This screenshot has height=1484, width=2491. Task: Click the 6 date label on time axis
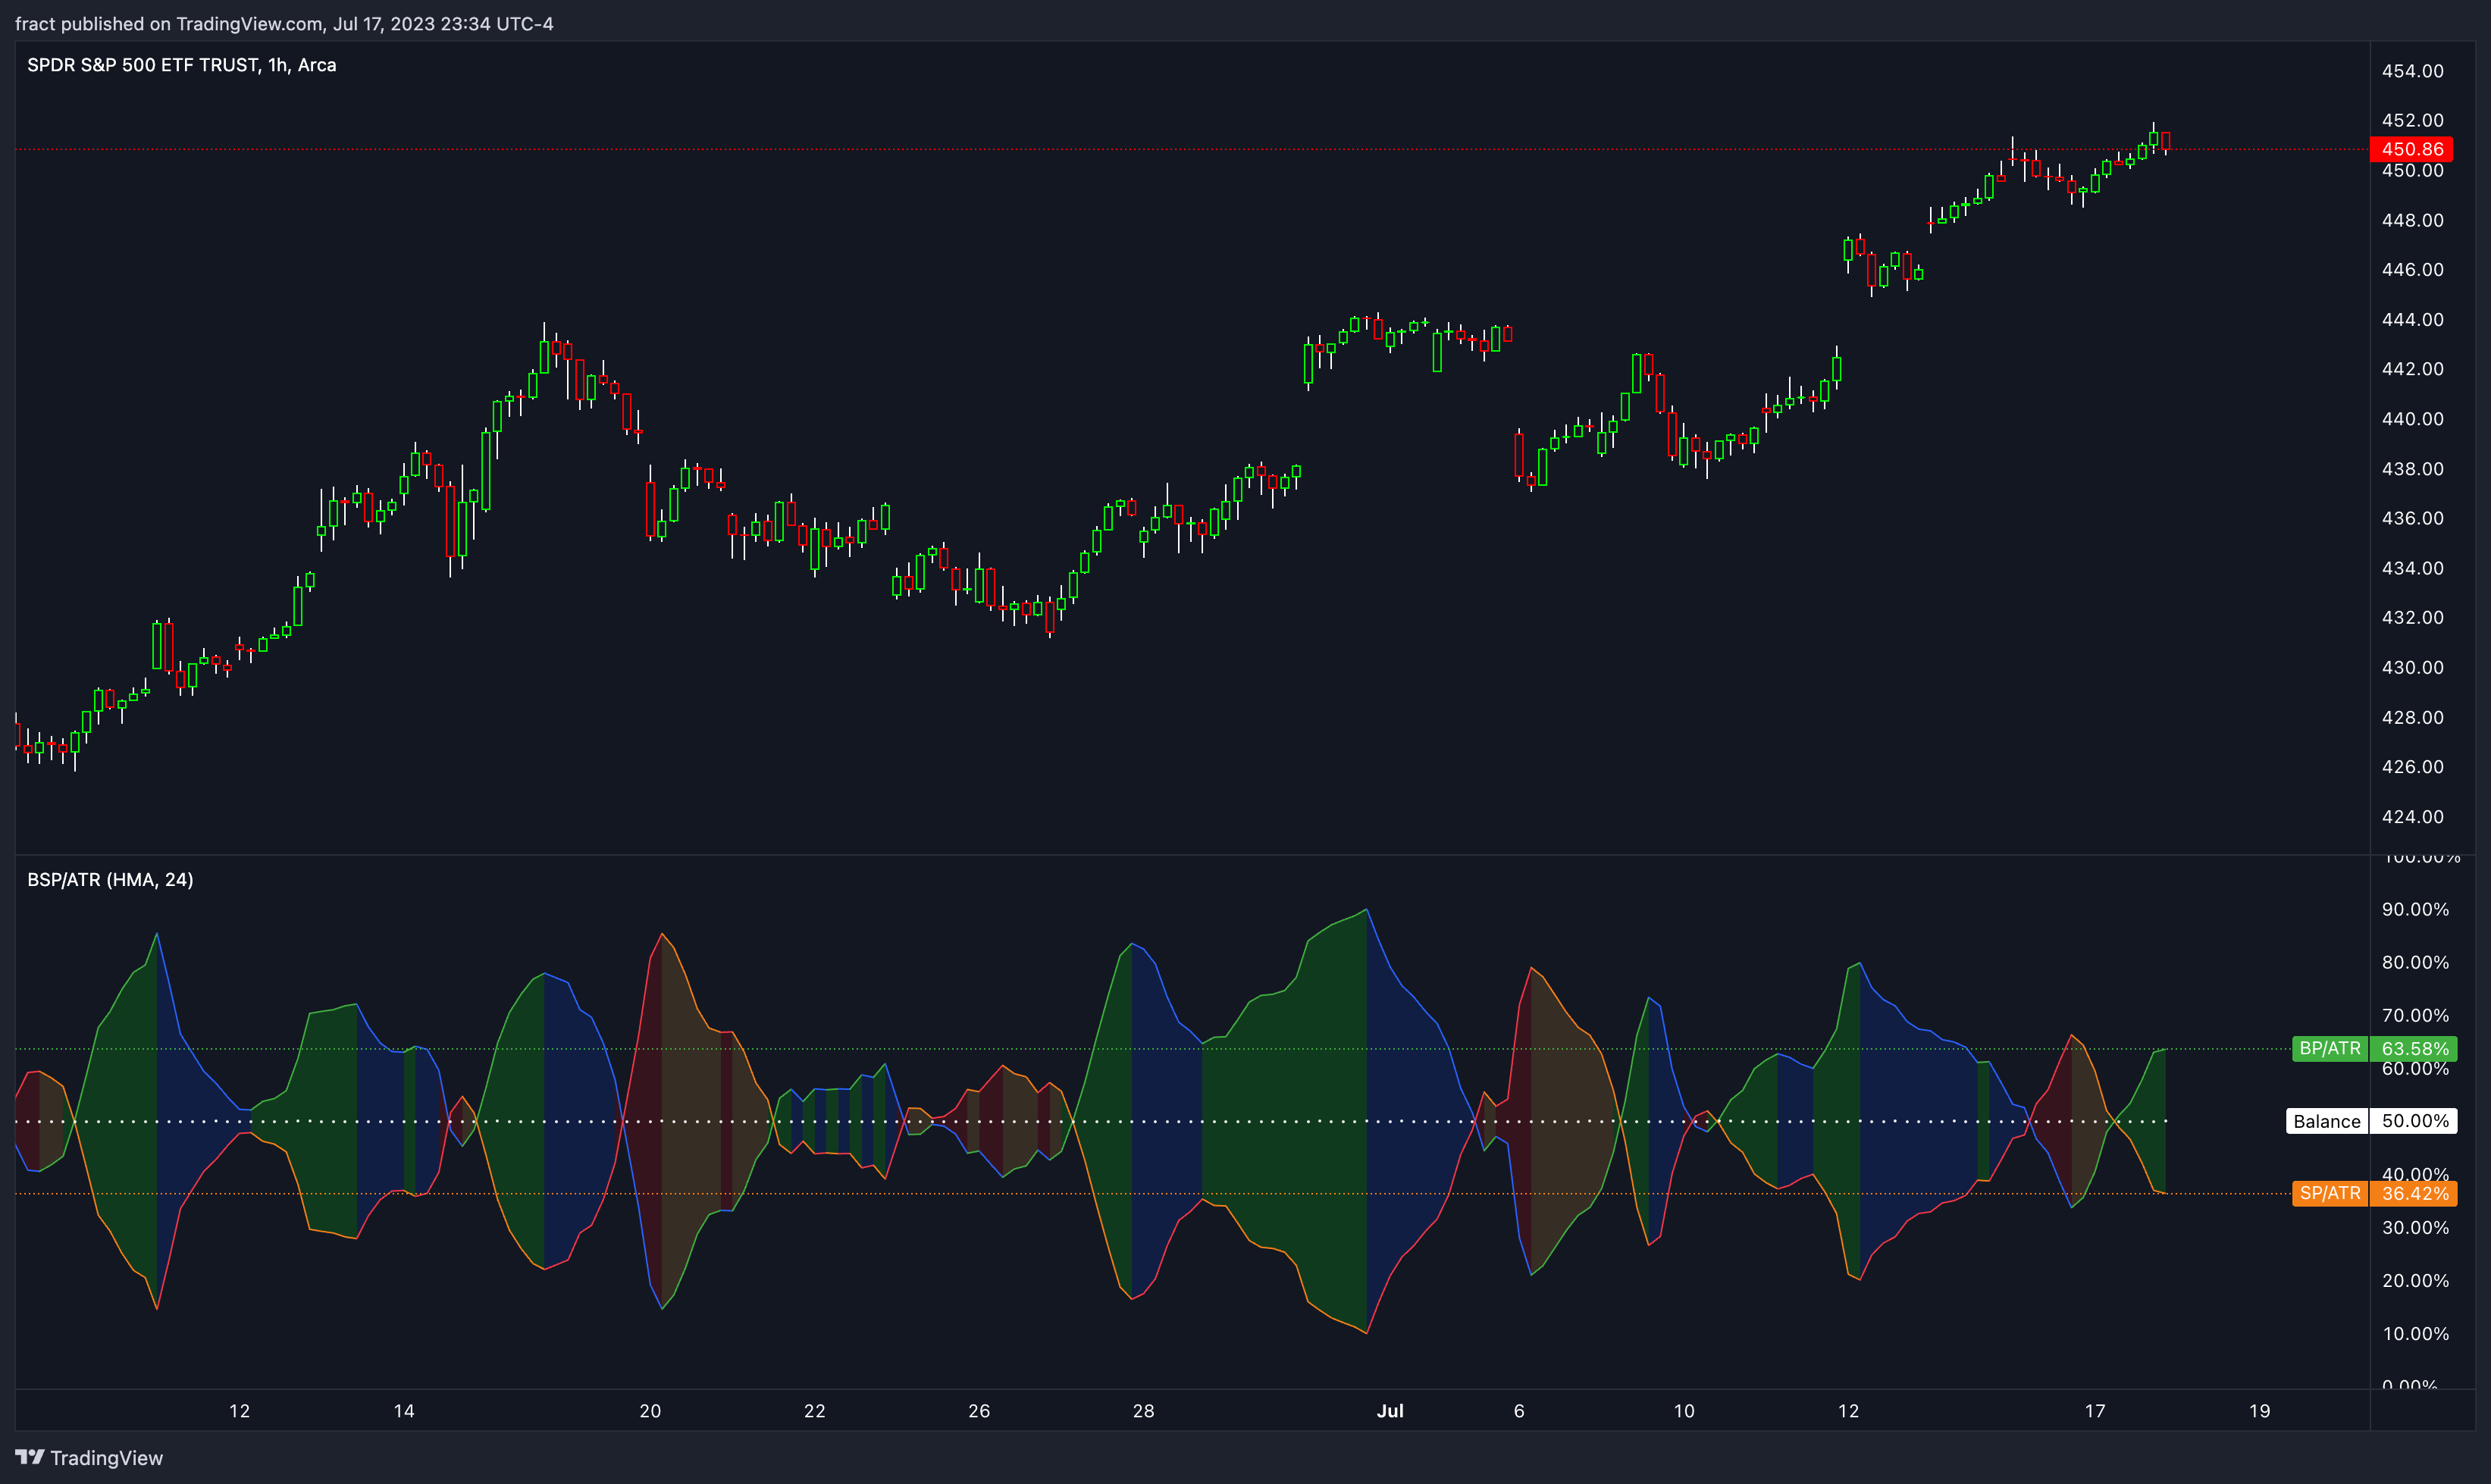point(1519,1411)
